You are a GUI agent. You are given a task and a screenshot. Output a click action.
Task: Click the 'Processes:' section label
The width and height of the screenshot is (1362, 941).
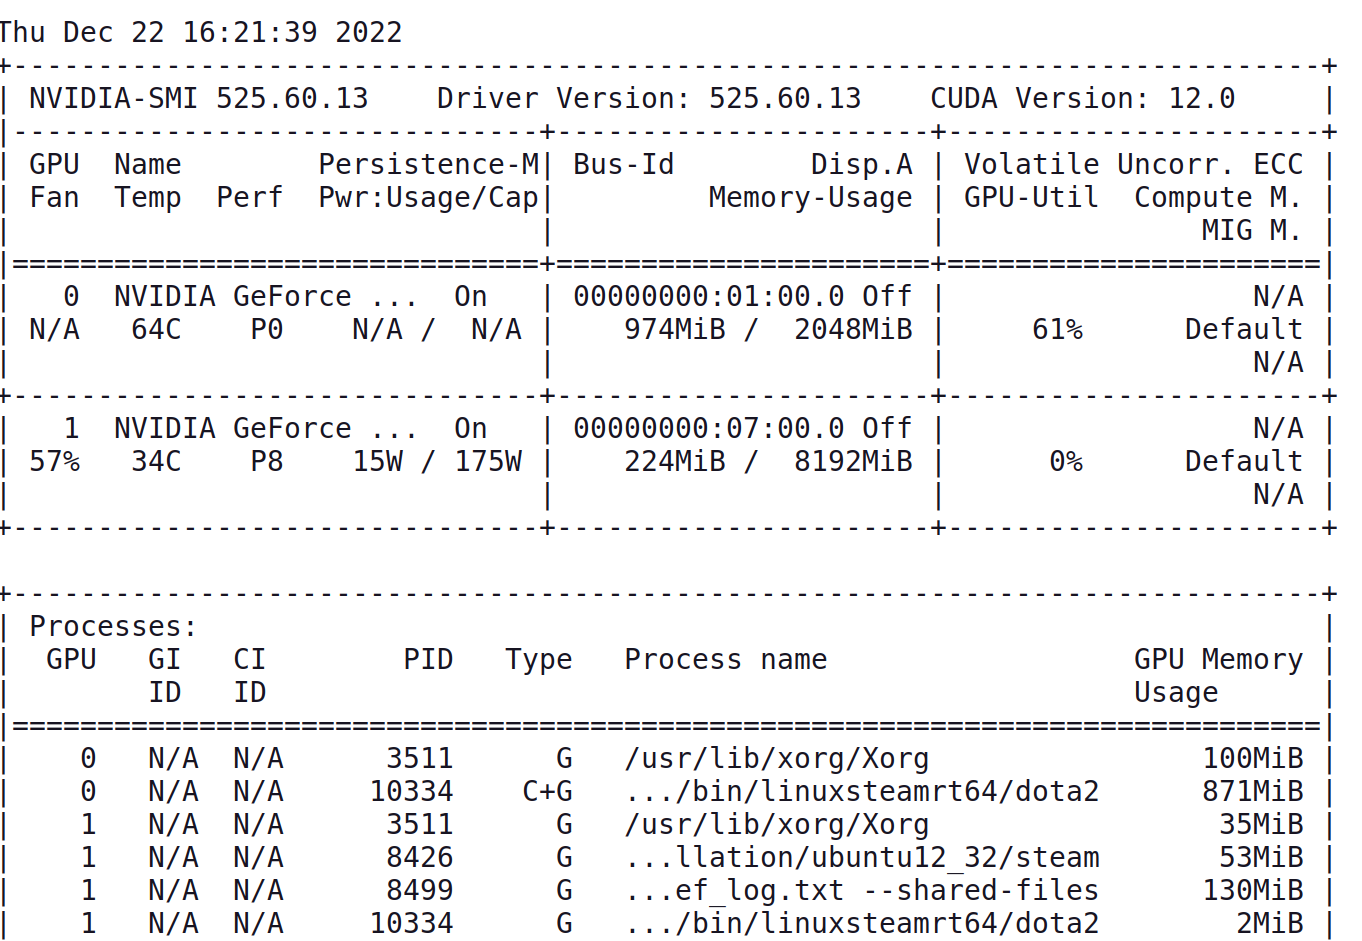pos(113,626)
